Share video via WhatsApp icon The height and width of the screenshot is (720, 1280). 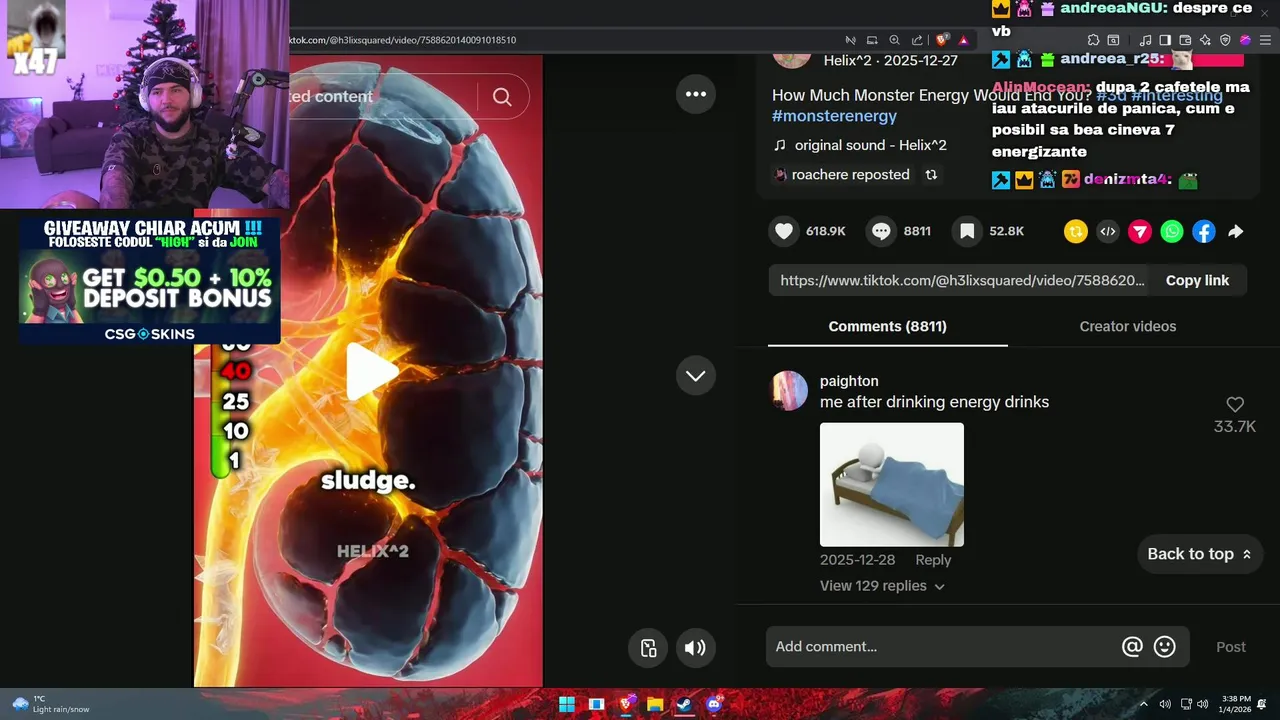click(x=1172, y=232)
